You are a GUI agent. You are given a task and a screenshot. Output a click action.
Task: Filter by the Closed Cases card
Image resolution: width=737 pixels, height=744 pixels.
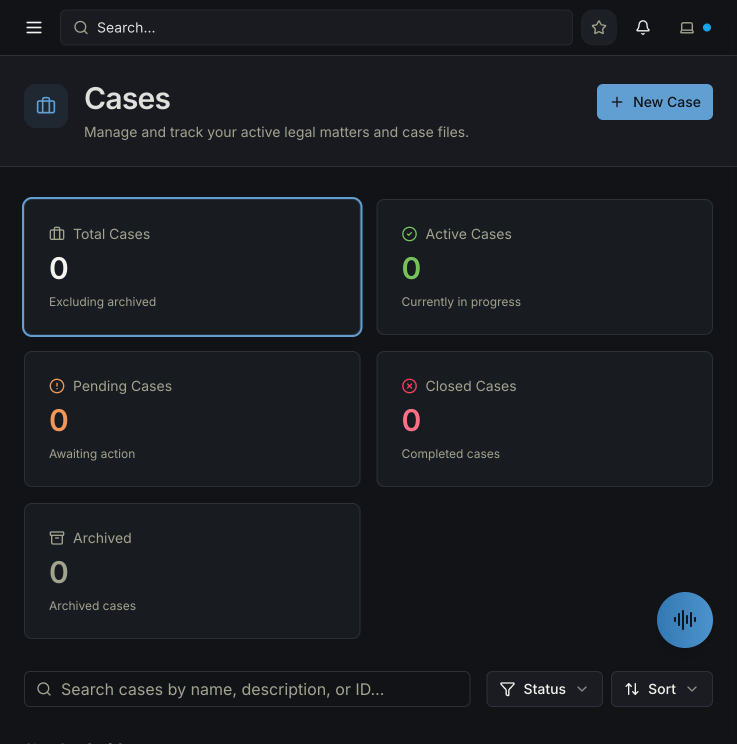tap(544, 419)
